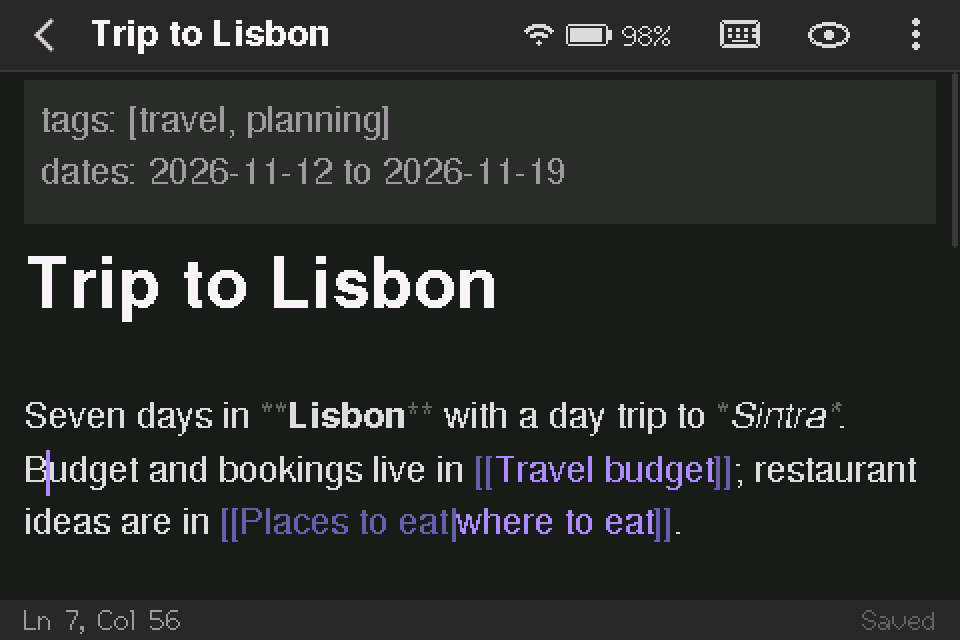Click the bold word Lisbon in paragraph

click(347, 416)
